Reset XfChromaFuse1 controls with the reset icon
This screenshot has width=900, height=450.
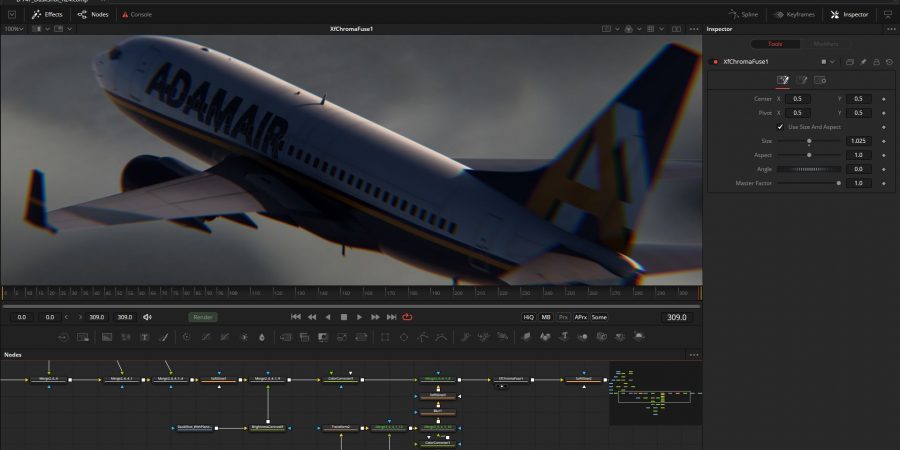click(889, 61)
